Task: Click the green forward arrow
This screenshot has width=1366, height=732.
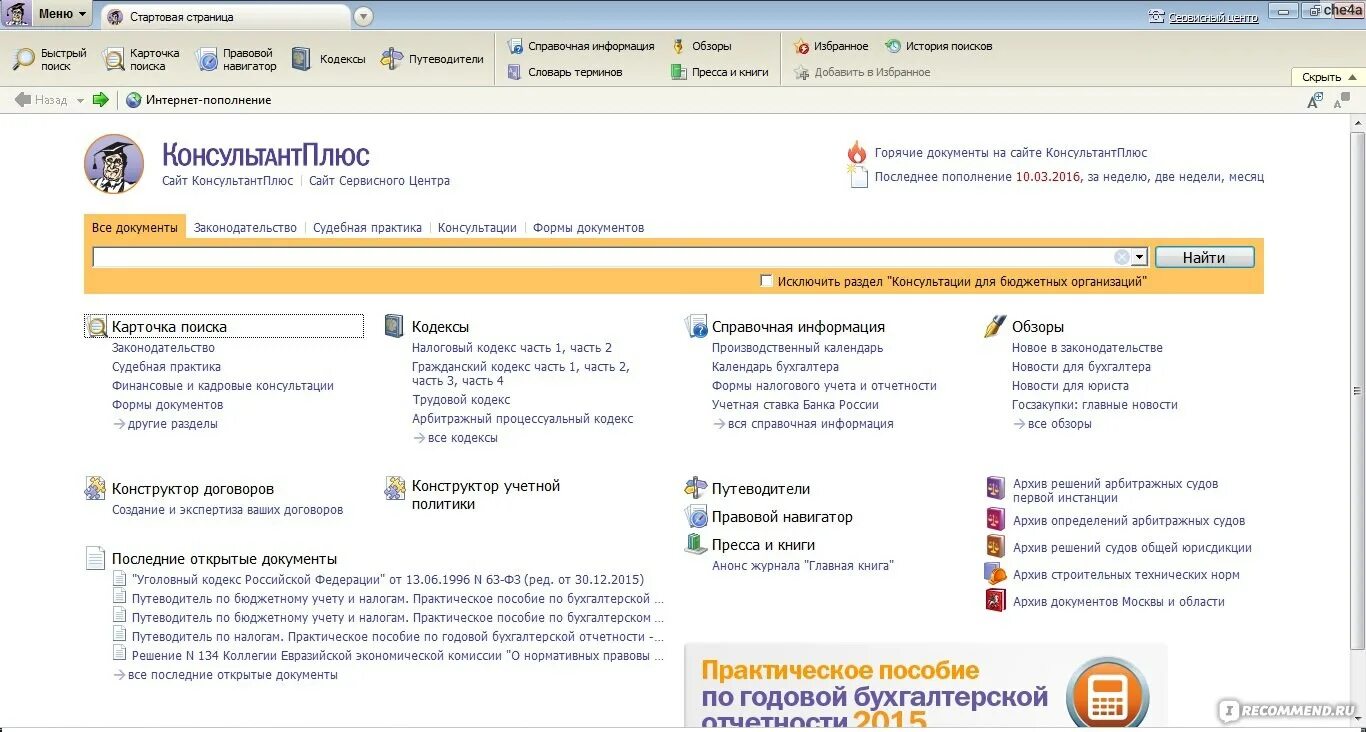Action: pos(100,99)
